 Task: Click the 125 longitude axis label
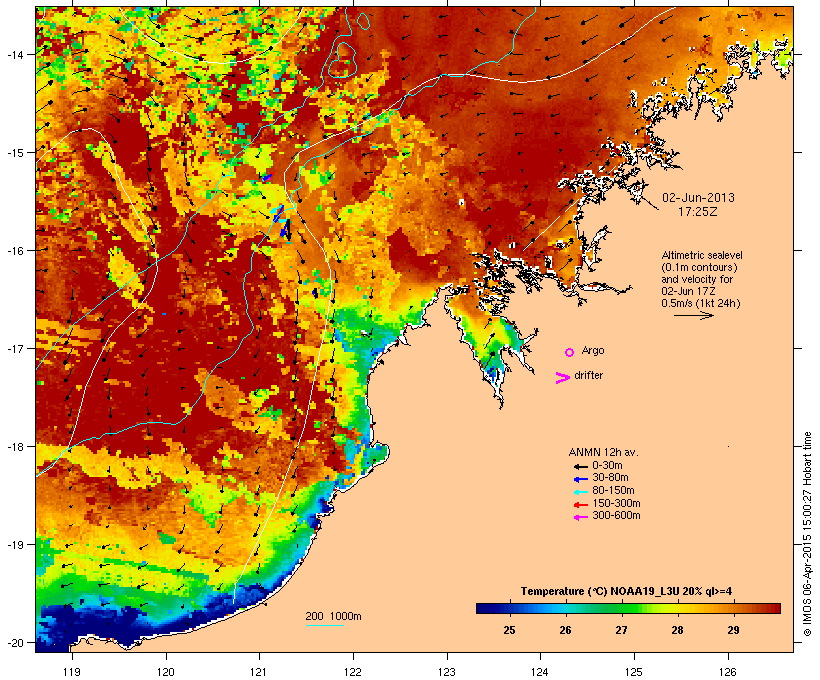point(634,672)
